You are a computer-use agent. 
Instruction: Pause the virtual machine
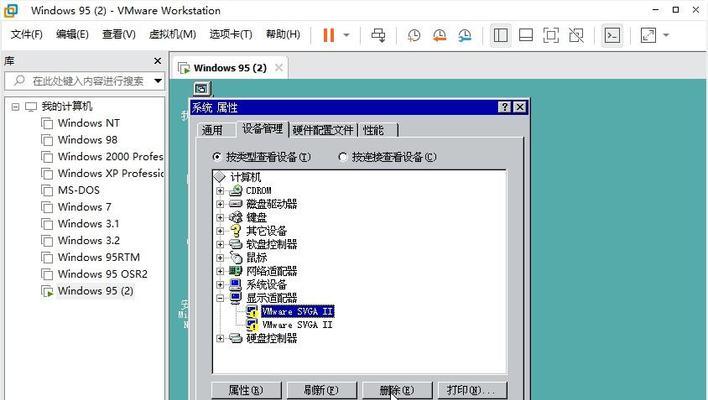point(329,35)
